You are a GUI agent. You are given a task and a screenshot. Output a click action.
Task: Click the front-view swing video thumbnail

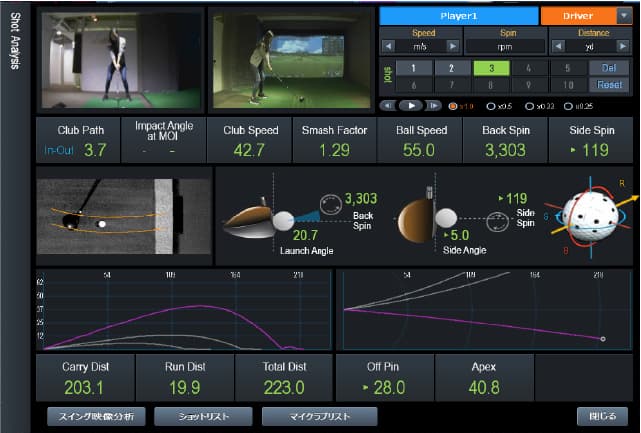(x=120, y=60)
